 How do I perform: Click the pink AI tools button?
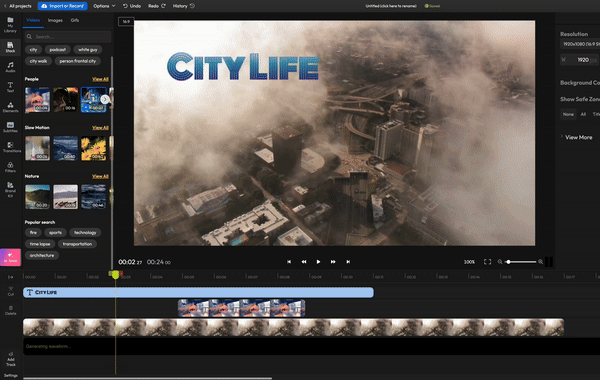click(x=10, y=257)
